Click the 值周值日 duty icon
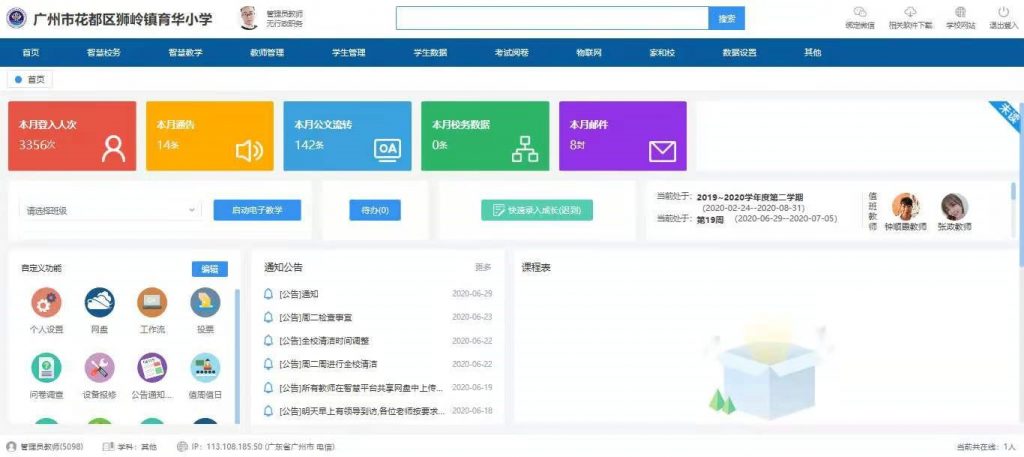Screen dimensions: 1024x457 pyautogui.click(x=205, y=369)
